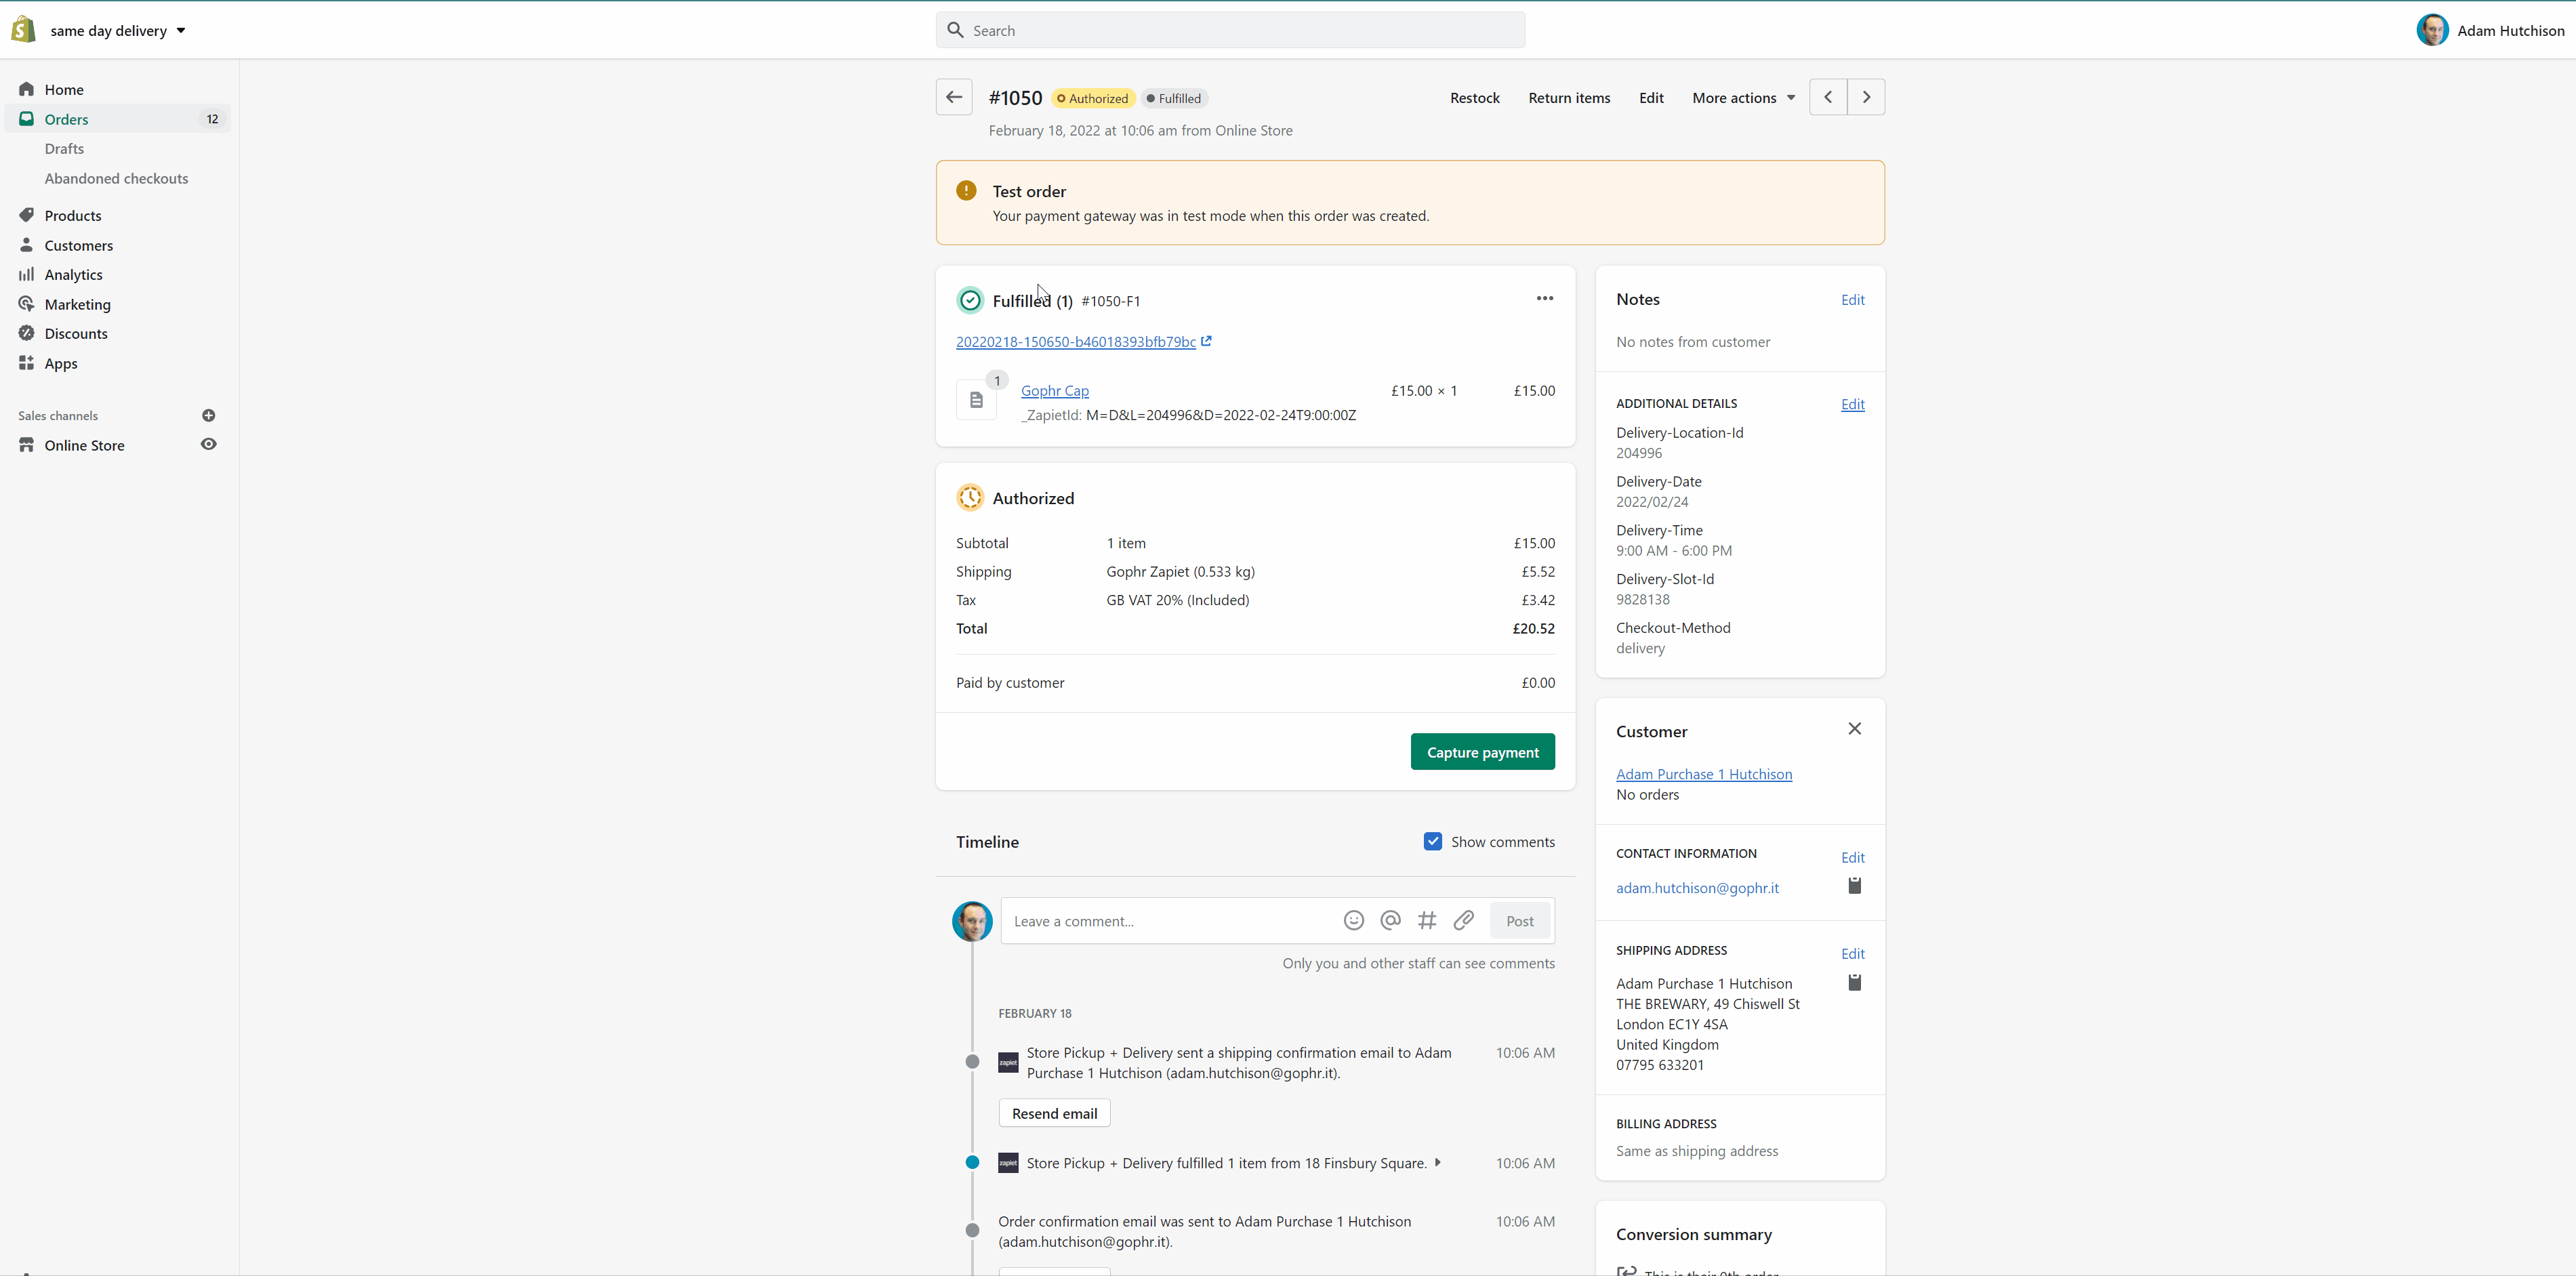Add a sales channel with plus icon
Viewport: 2576px width, 1276px height.
(x=208, y=415)
